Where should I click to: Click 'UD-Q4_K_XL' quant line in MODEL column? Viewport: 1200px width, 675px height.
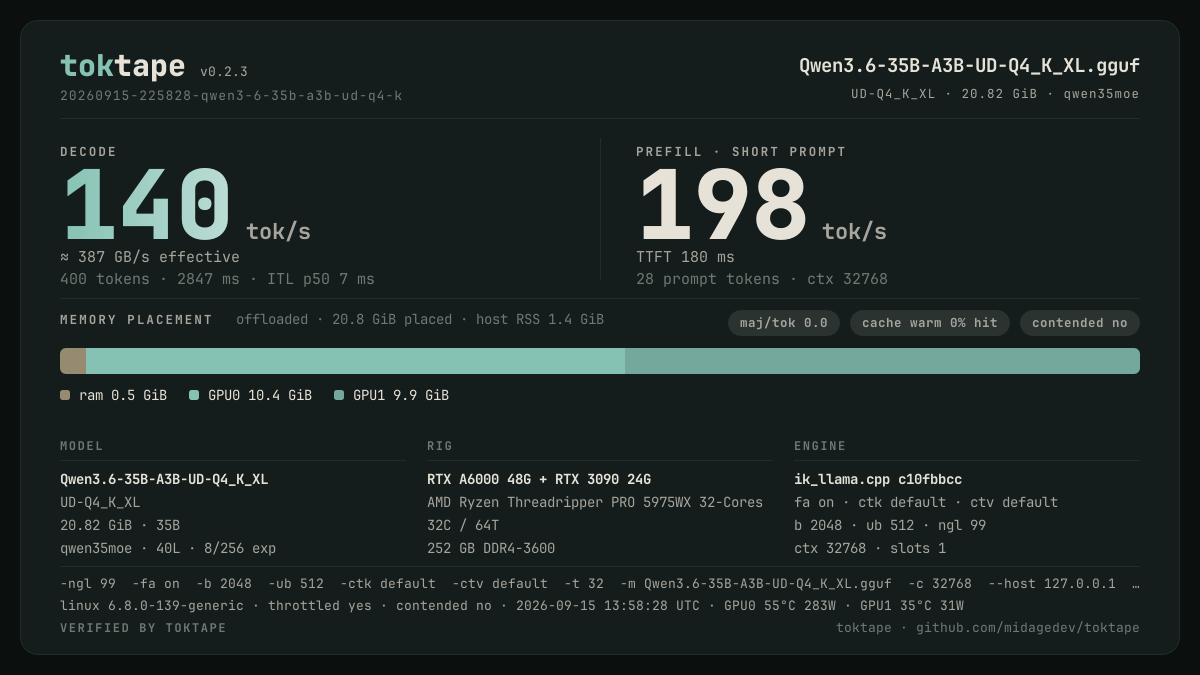(x=100, y=502)
